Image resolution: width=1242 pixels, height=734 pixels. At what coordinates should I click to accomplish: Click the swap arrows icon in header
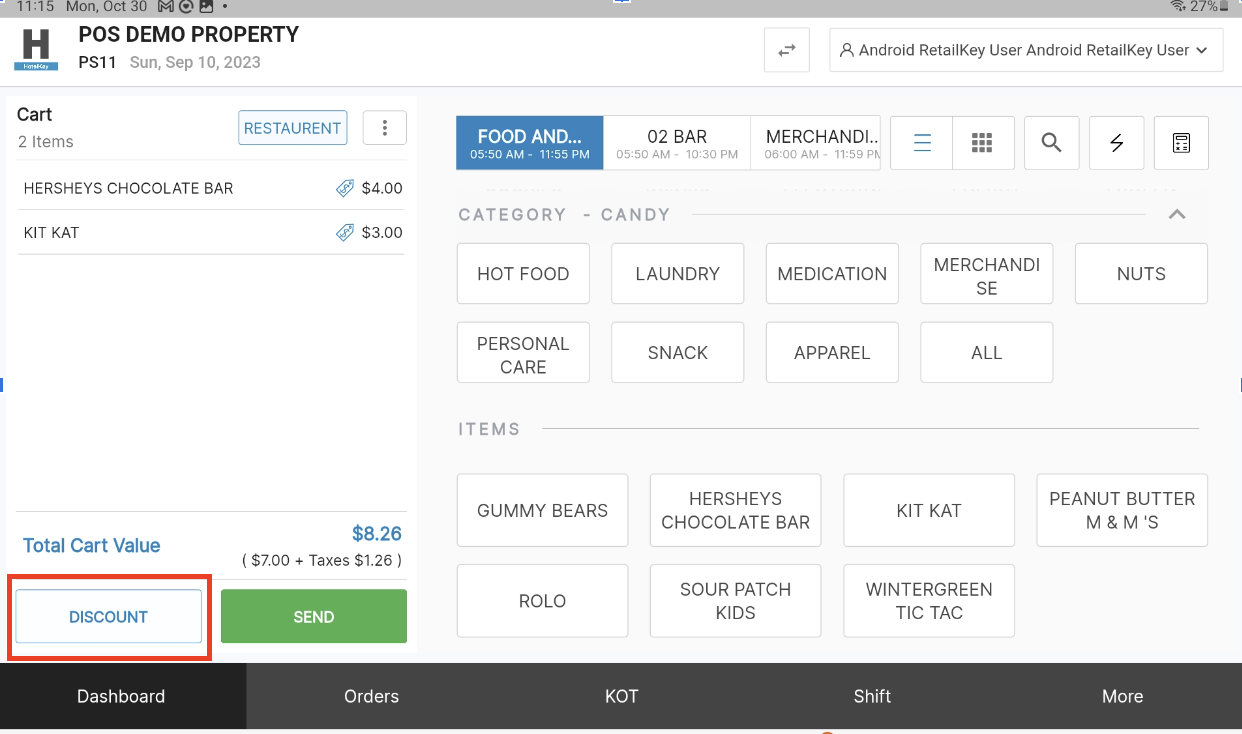(787, 50)
